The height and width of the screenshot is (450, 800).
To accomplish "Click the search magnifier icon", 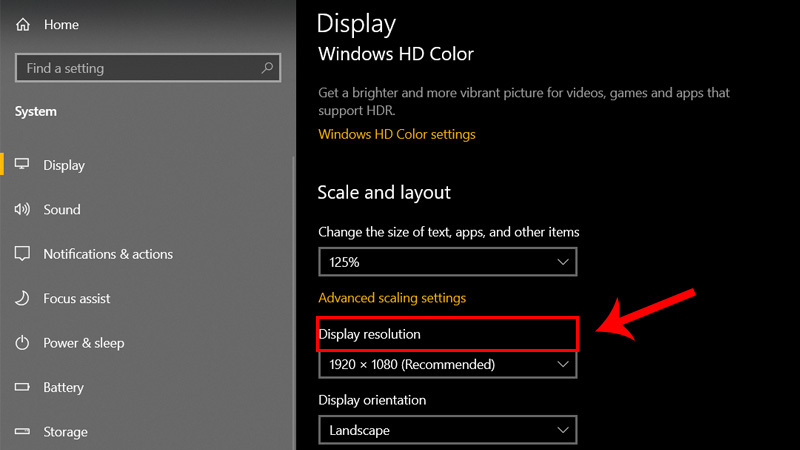I will pyautogui.click(x=267, y=68).
